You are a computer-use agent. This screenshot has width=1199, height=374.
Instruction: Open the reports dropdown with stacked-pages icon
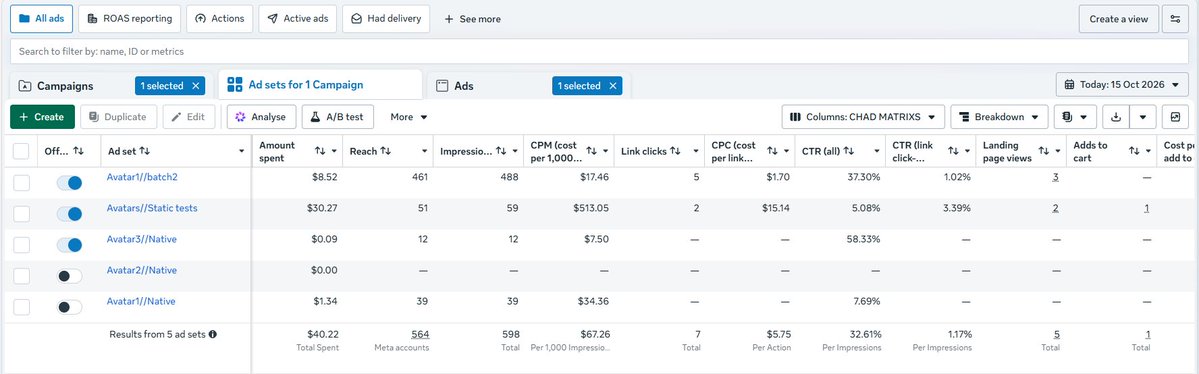point(1075,117)
